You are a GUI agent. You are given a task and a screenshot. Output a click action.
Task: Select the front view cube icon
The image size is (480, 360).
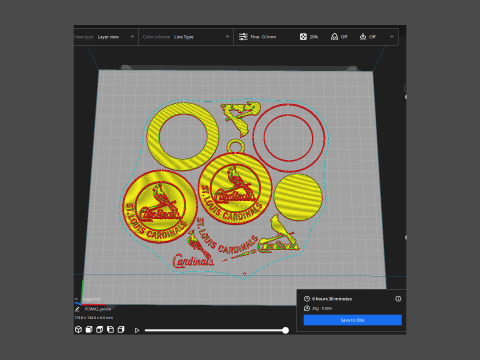[89, 330]
